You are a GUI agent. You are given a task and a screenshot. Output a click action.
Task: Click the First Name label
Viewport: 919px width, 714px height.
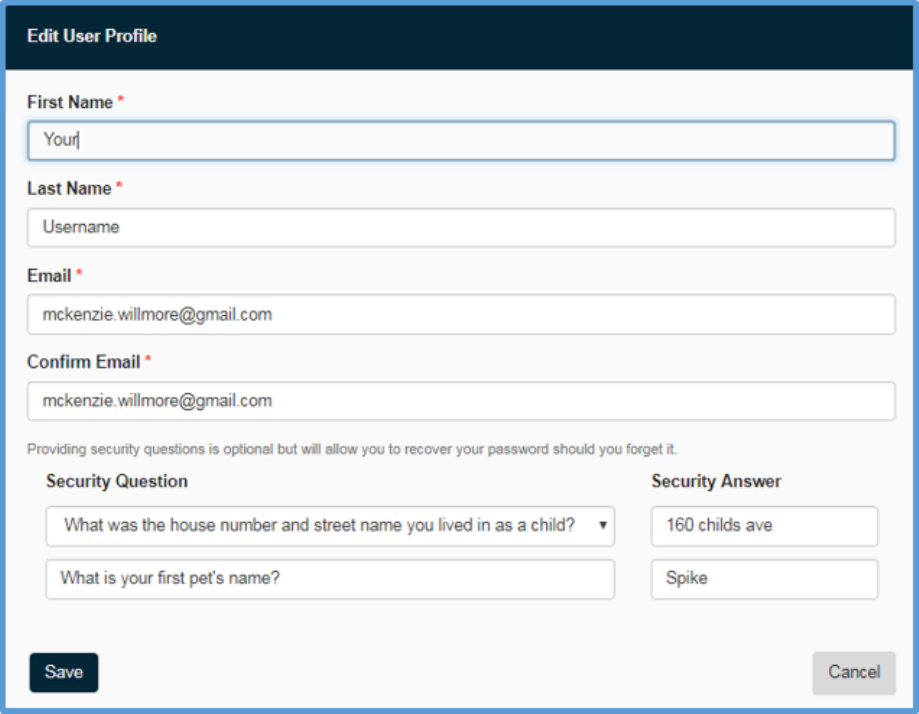(70, 102)
